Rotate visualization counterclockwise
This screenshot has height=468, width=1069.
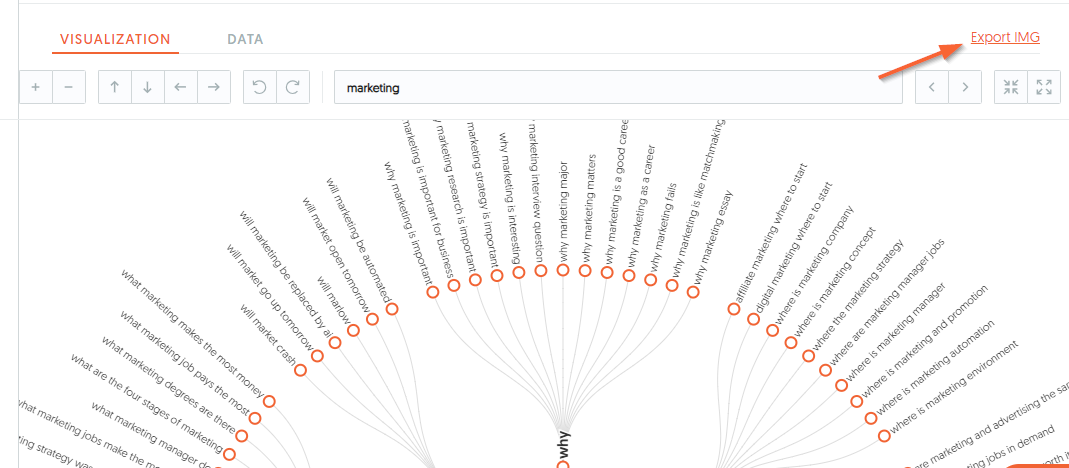[x=260, y=87]
